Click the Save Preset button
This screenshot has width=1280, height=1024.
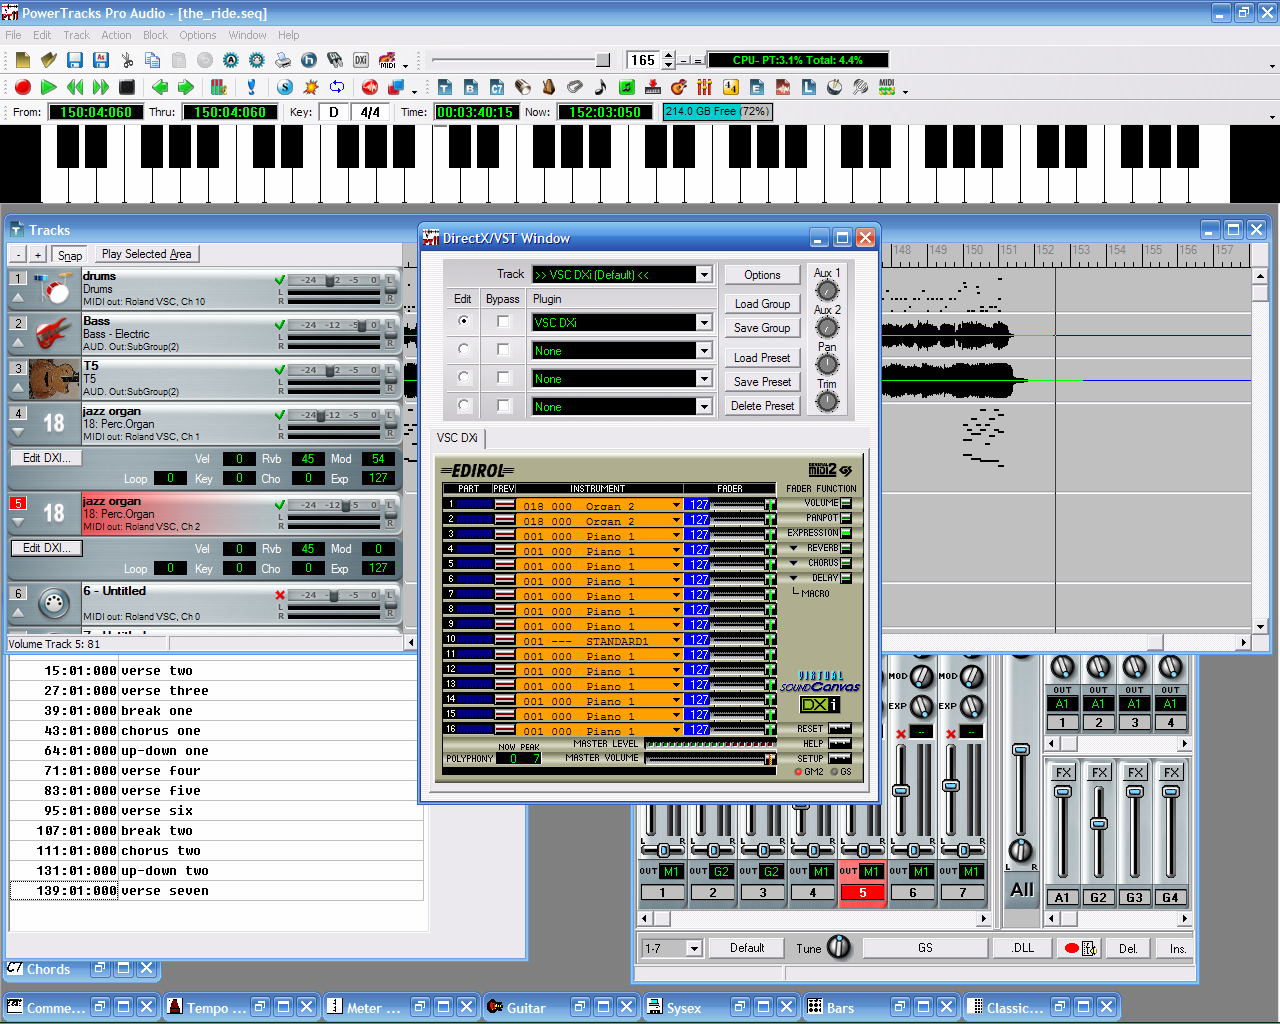pos(762,381)
